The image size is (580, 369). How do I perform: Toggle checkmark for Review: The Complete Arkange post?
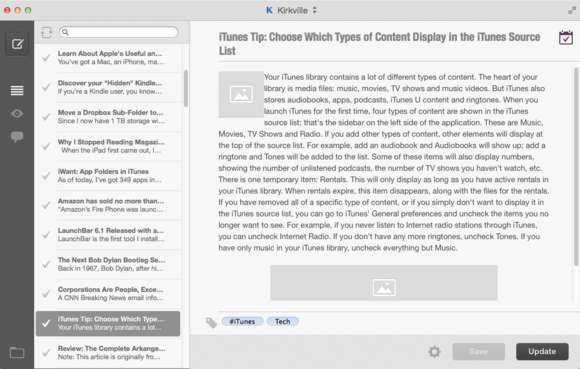[x=46, y=353]
